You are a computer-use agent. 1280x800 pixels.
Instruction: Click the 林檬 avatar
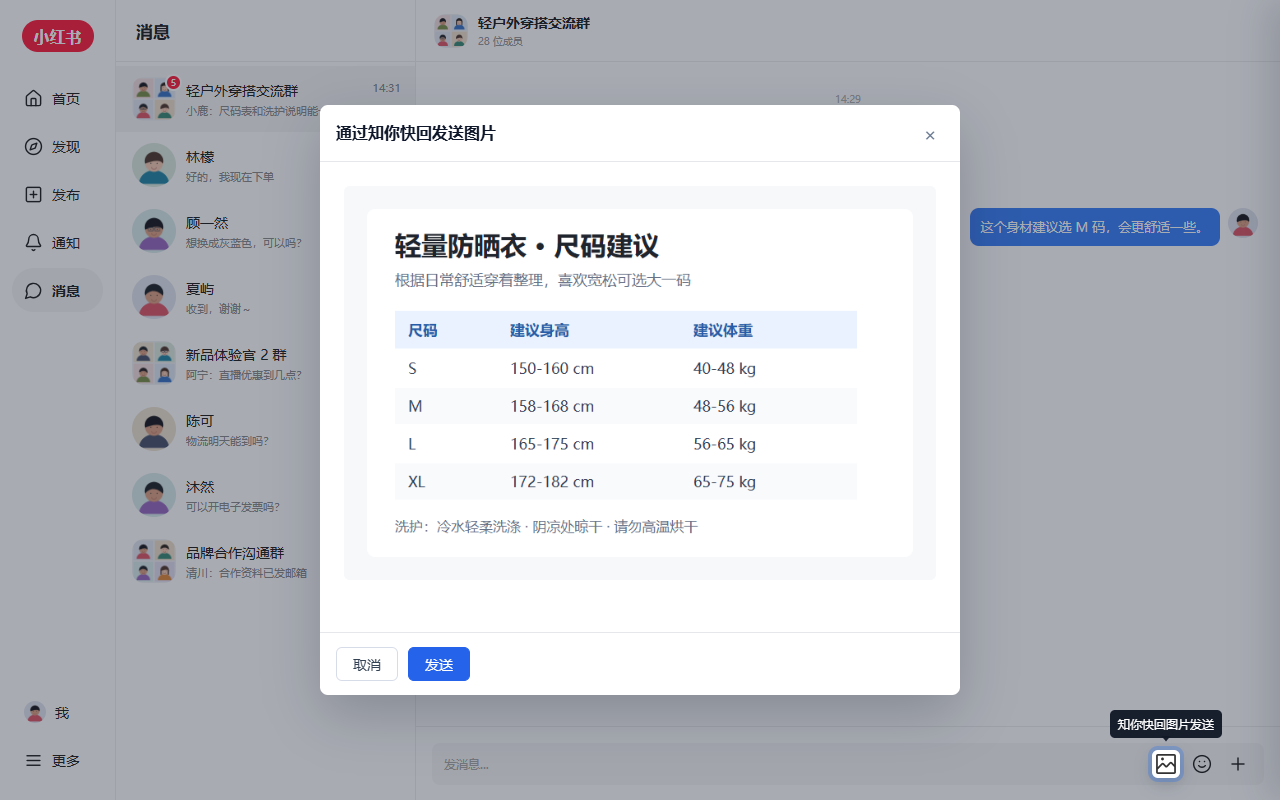(154, 164)
